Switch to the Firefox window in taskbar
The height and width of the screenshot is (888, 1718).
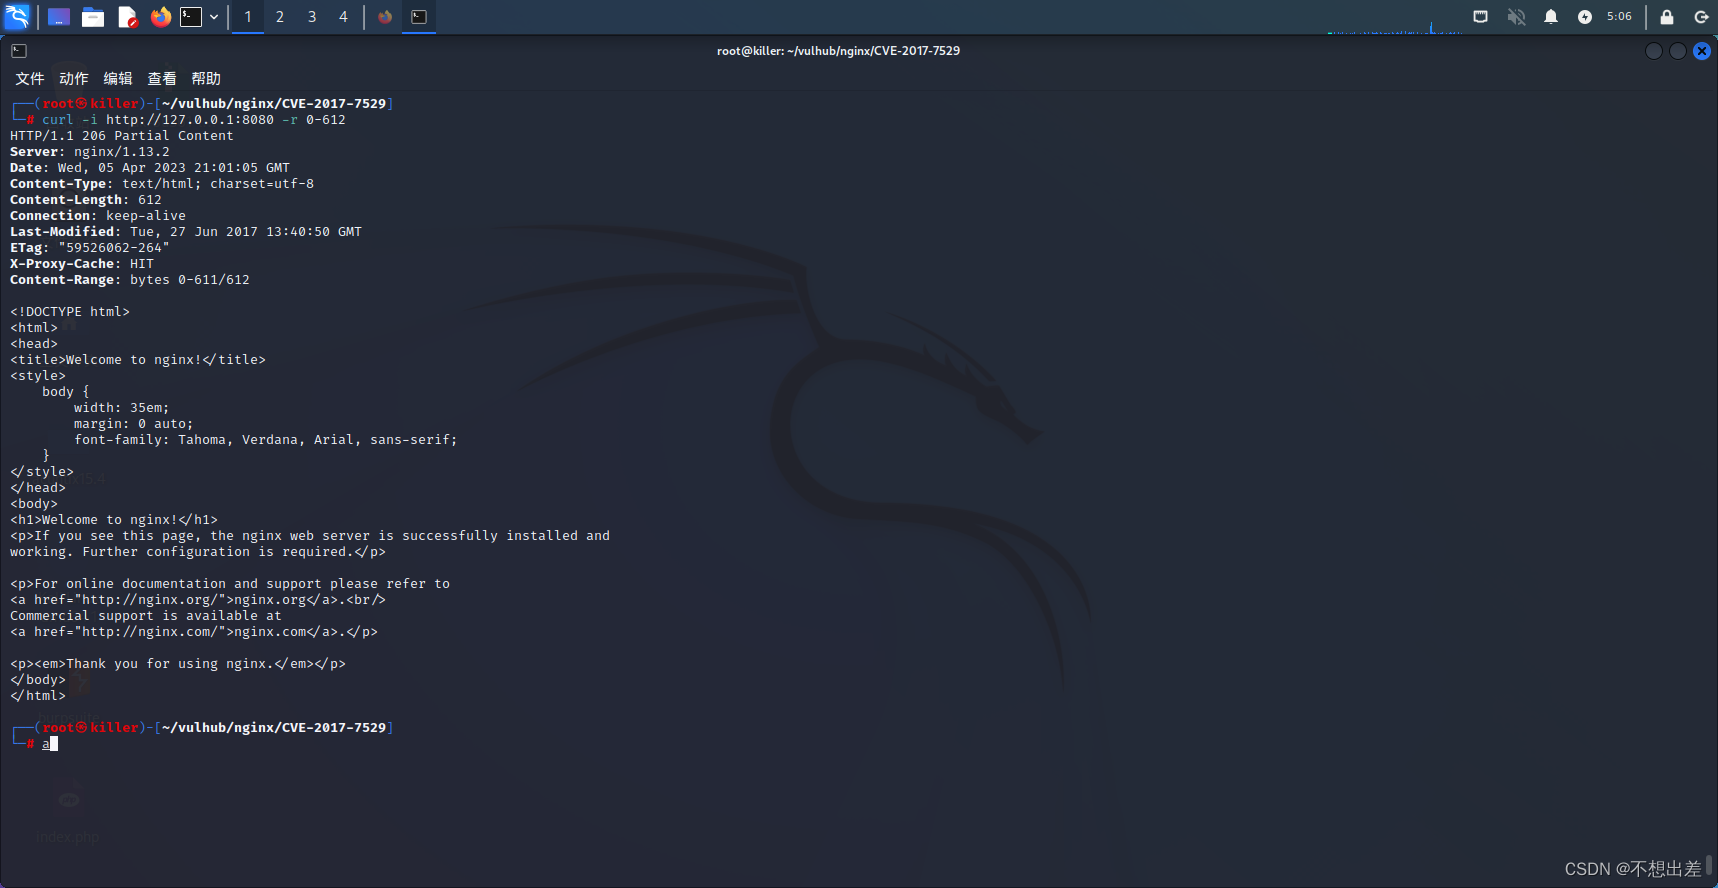tap(385, 17)
